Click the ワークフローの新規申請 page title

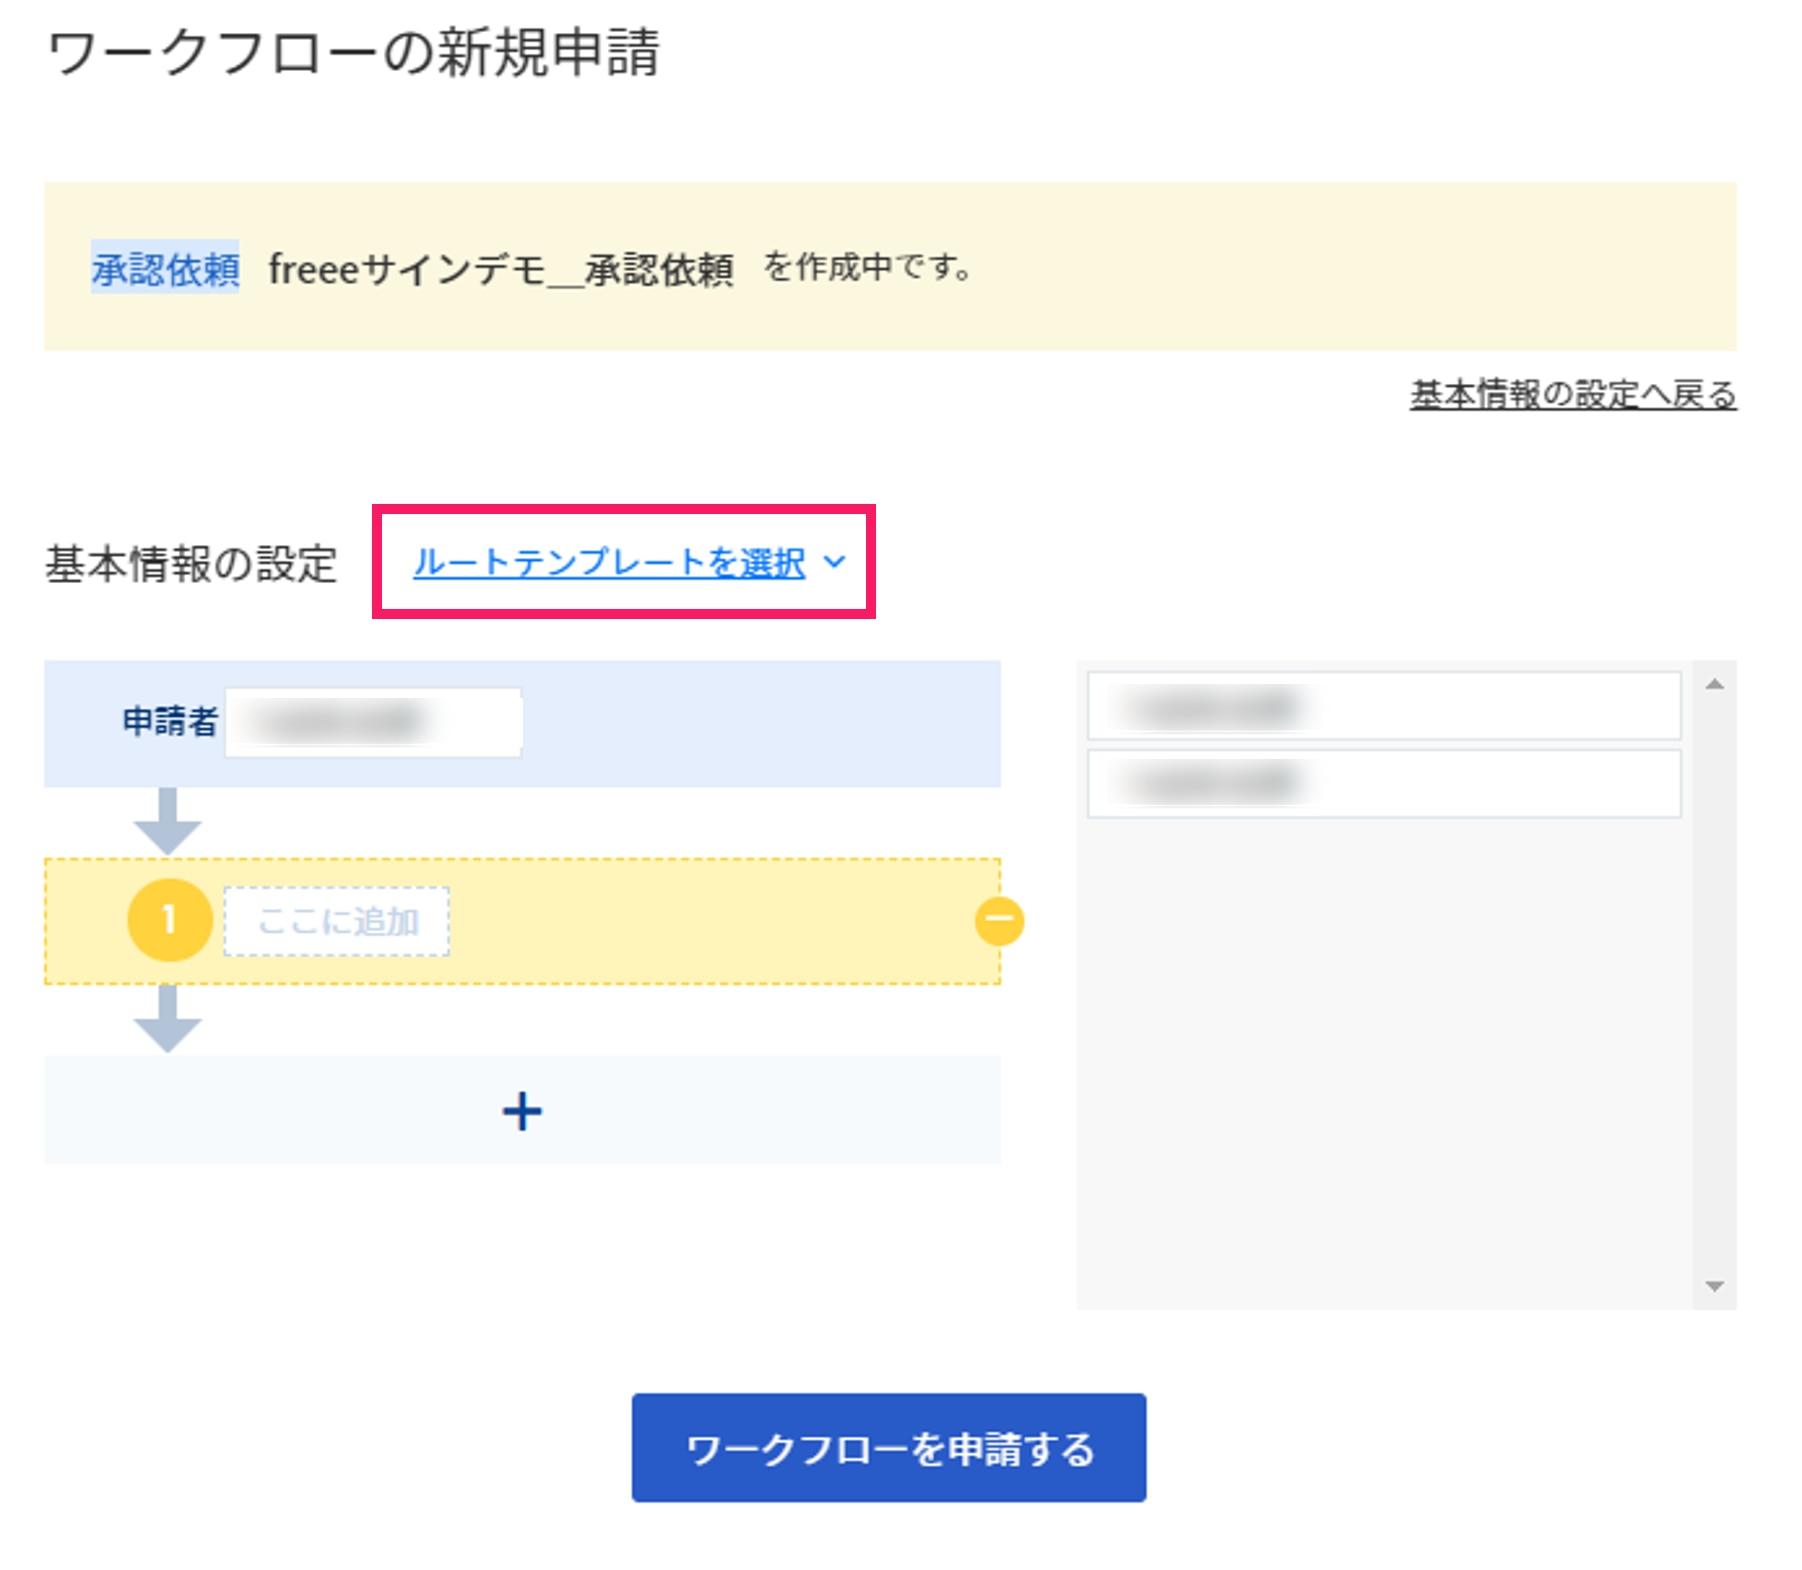pos(353,52)
